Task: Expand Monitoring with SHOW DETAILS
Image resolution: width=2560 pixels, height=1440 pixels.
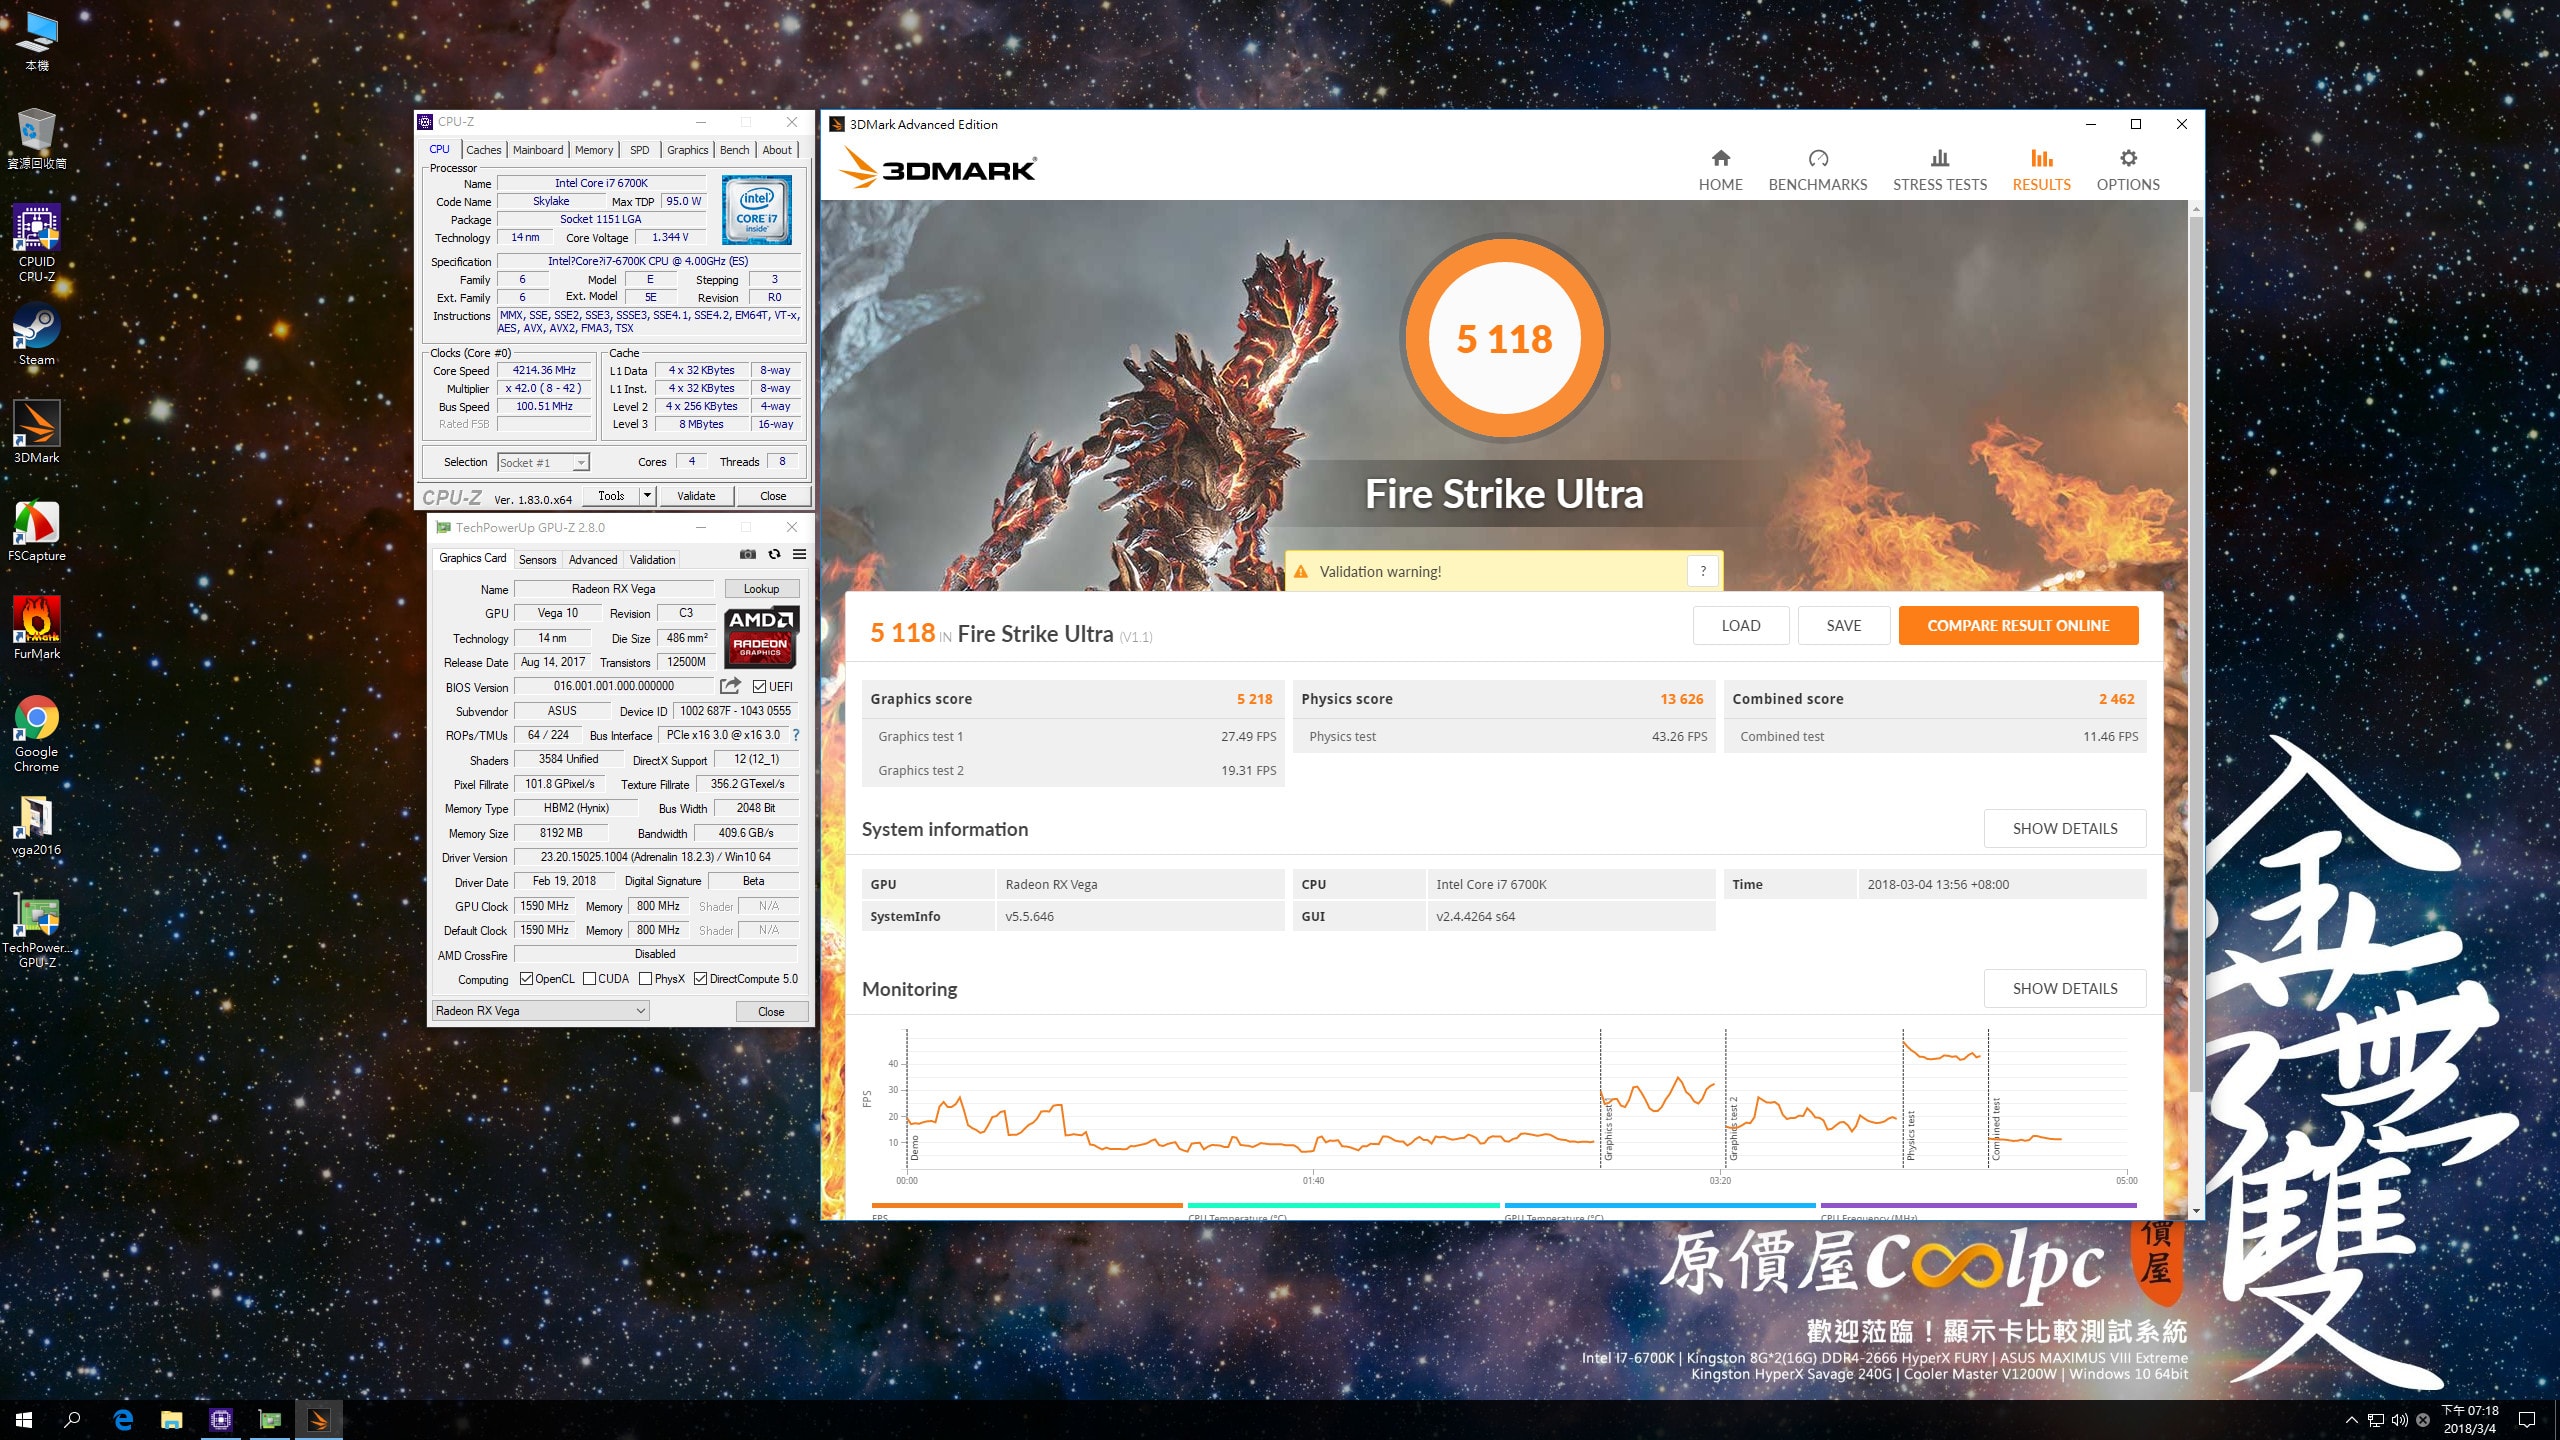Action: pos(2064,988)
